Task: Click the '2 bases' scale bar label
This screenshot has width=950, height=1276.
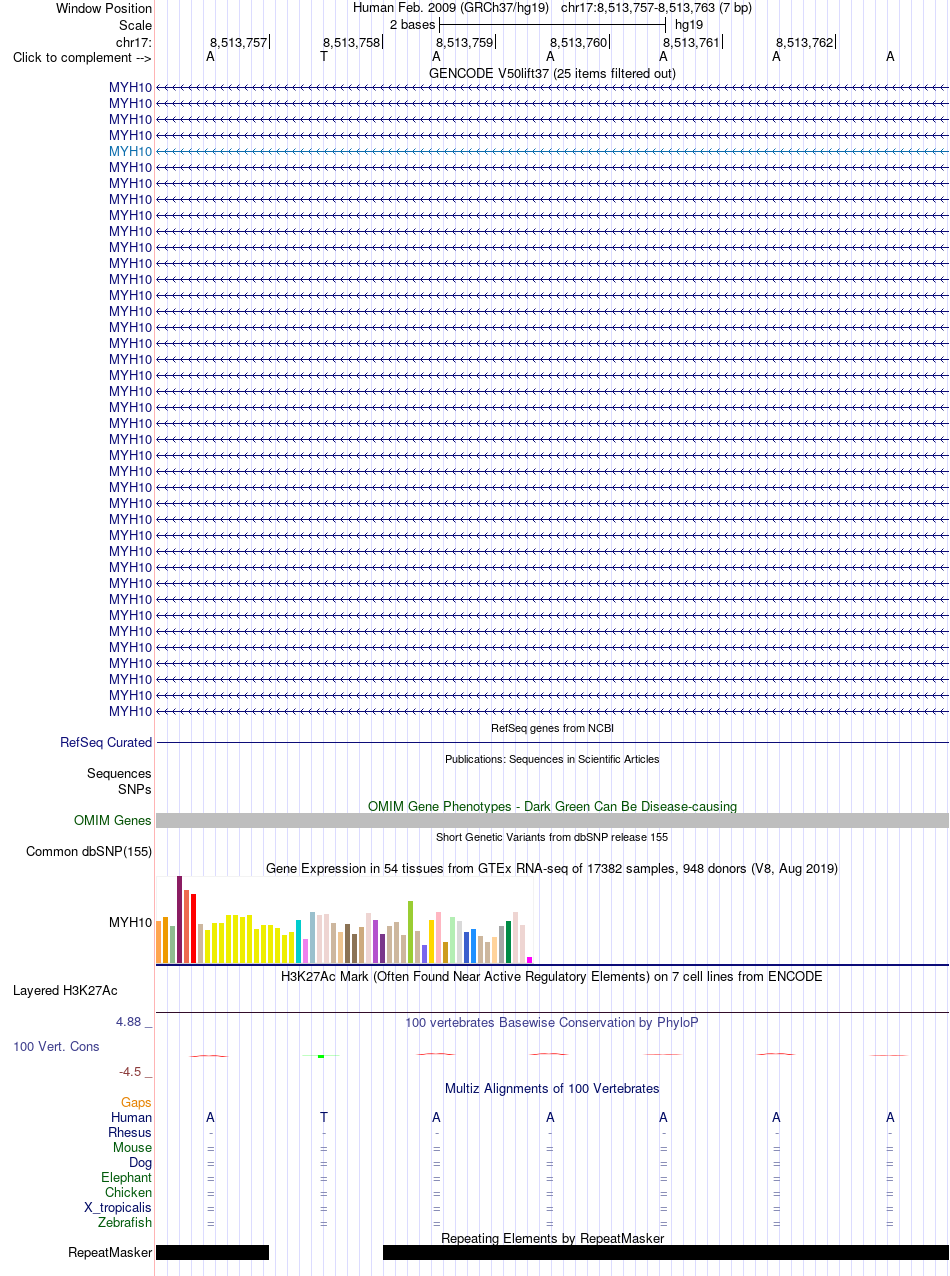Action: coord(412,25)
